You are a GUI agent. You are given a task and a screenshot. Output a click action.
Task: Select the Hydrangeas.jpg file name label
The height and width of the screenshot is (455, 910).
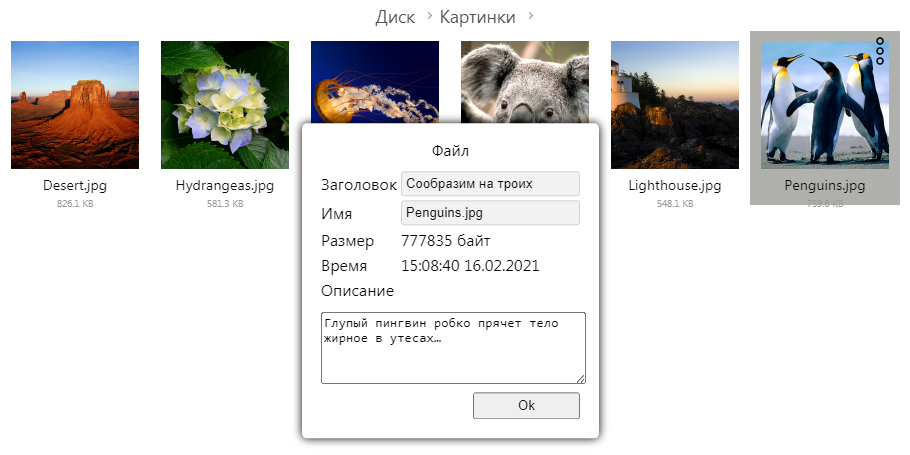point(225,186)
